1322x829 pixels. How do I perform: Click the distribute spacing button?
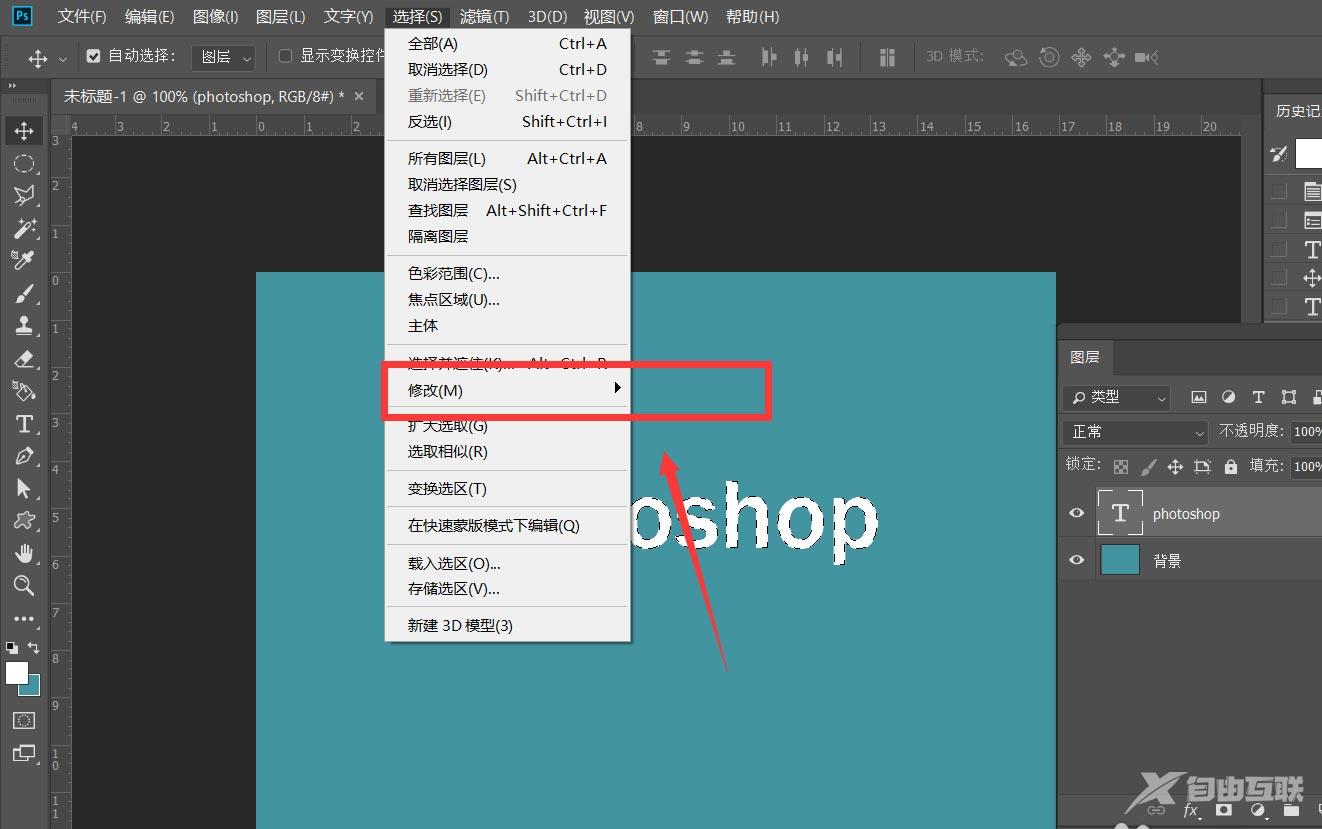point(886,57)
